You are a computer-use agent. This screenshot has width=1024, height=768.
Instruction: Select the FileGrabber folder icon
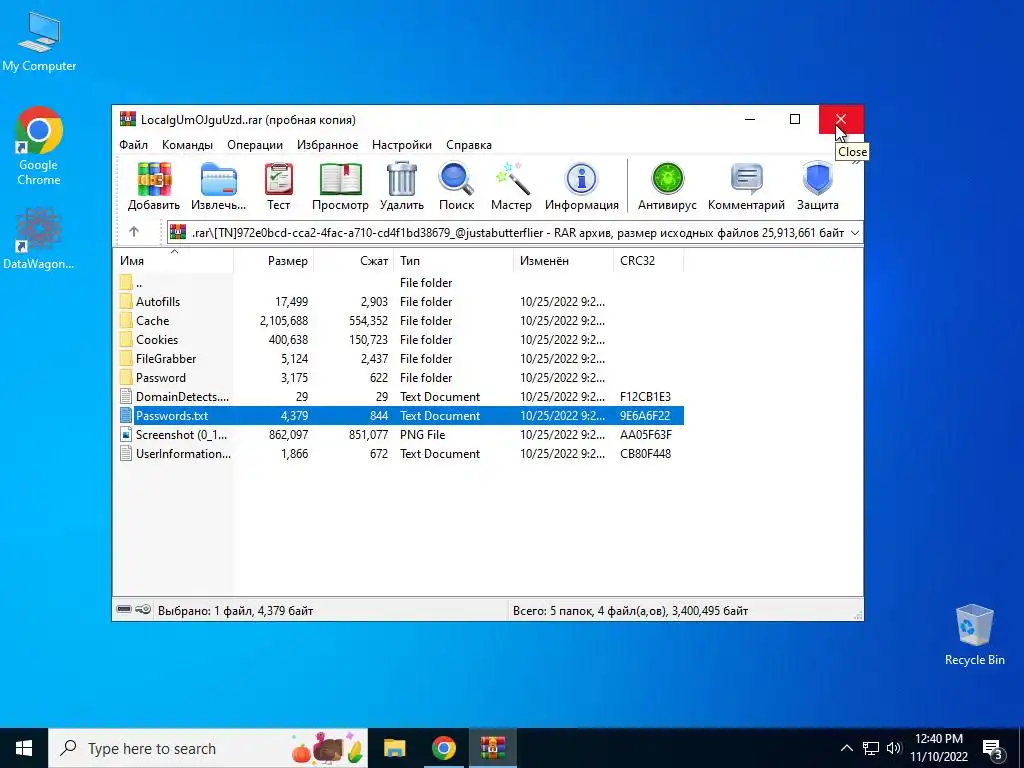[x=126, y=359]
